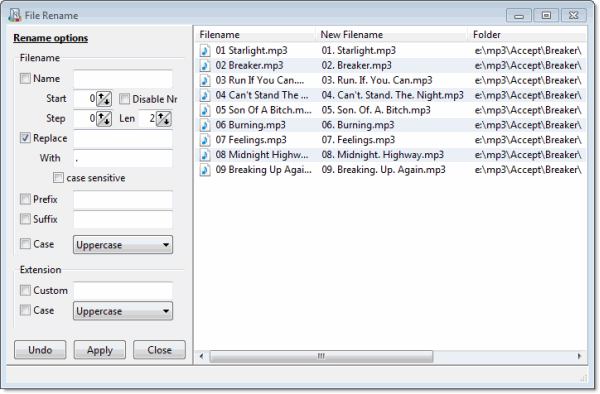
Task: Click the scrollbar left arrow
Action: 201,357
